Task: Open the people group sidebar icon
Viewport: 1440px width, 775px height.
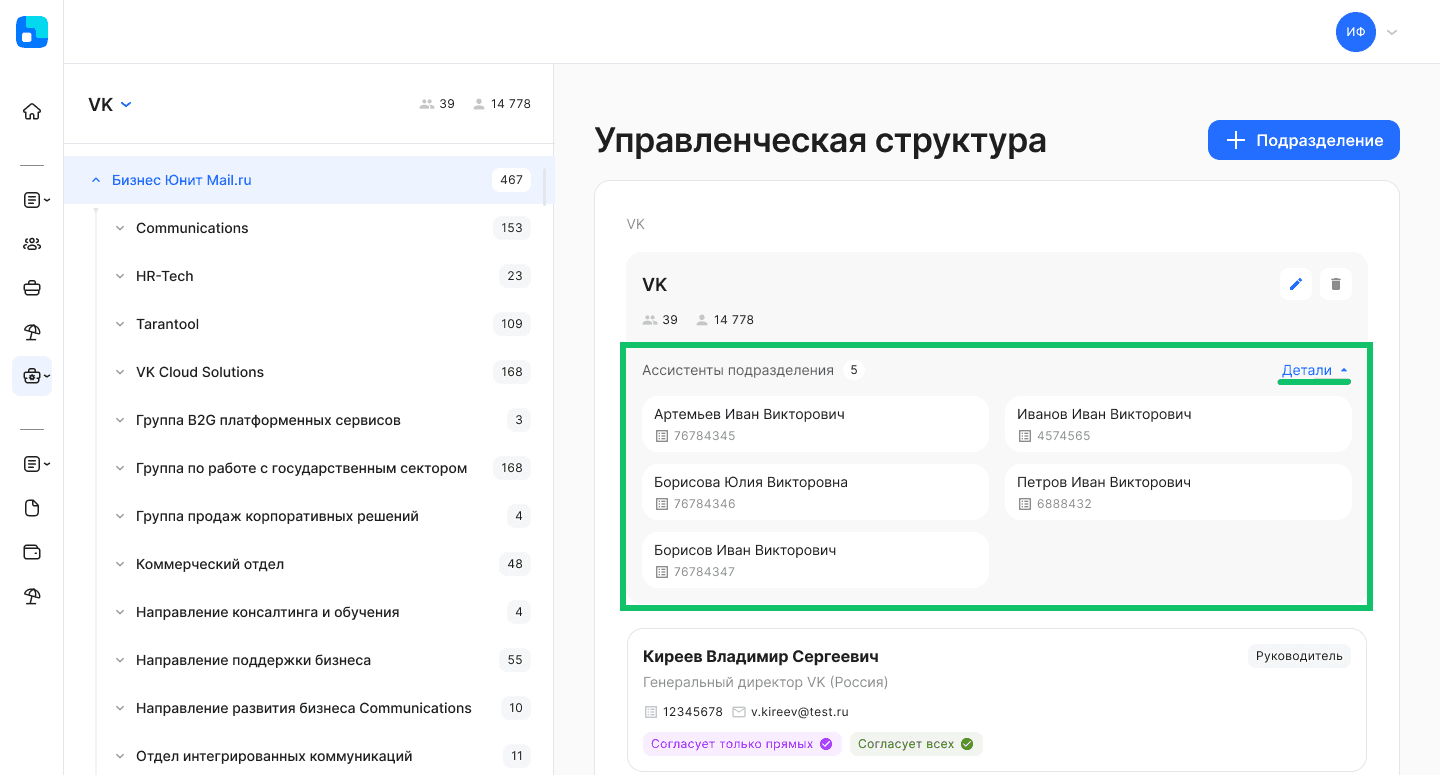Action: pyautogui.click(x=32, y=244)
